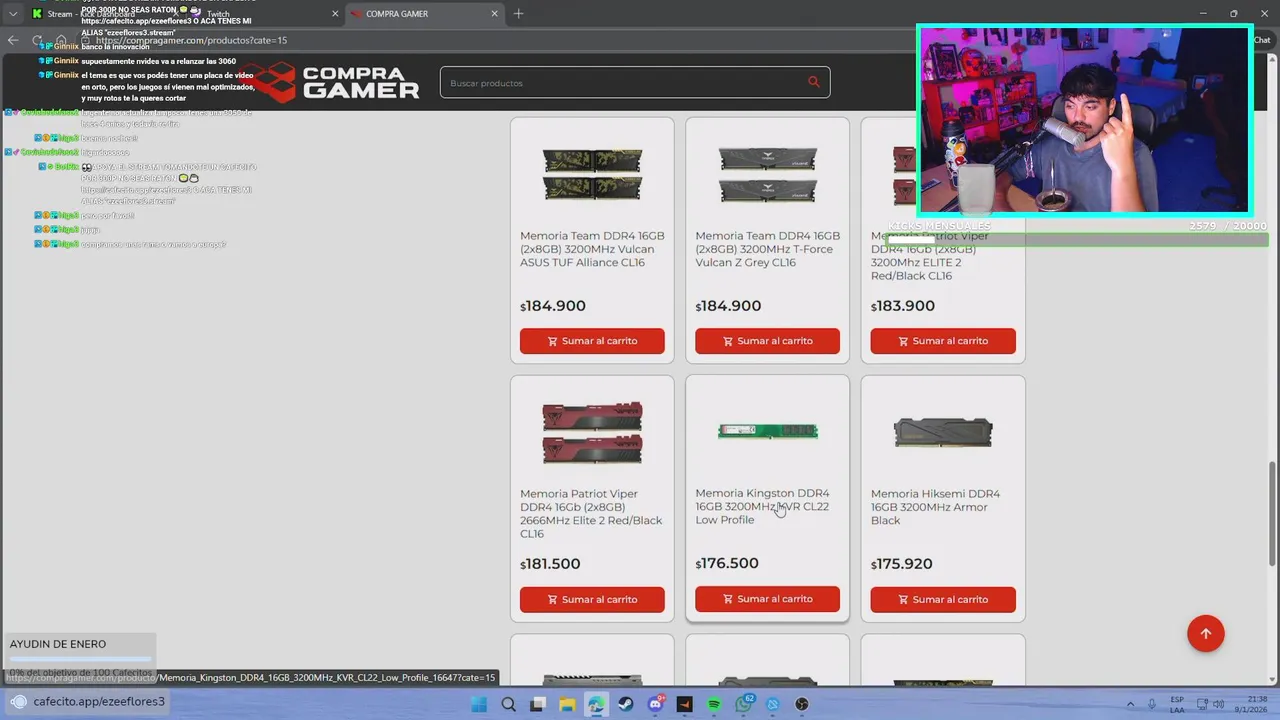
Task: Click the ESP LAA language indicator
Action: pos(1177,704)
